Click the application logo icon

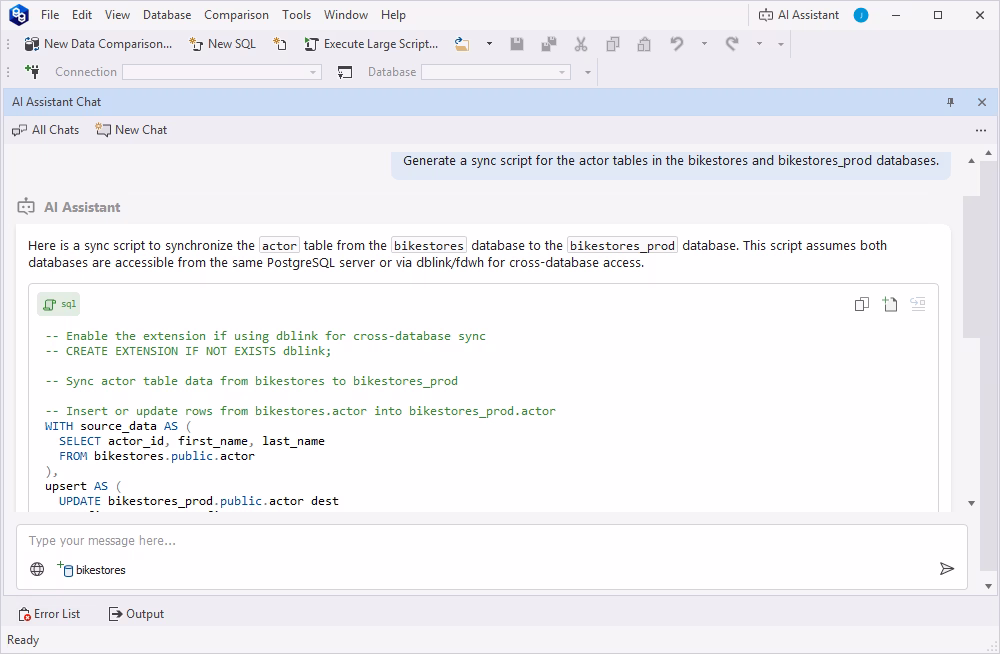click(19, 15)
